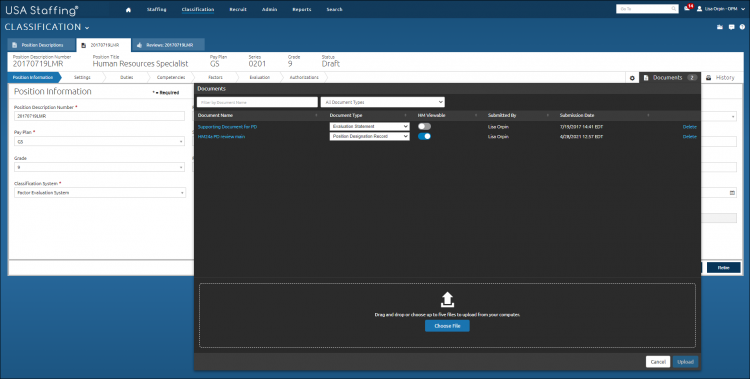Click calendar icon in right side field
Viewport: 750px width, 379px height.
coord(732,193)
